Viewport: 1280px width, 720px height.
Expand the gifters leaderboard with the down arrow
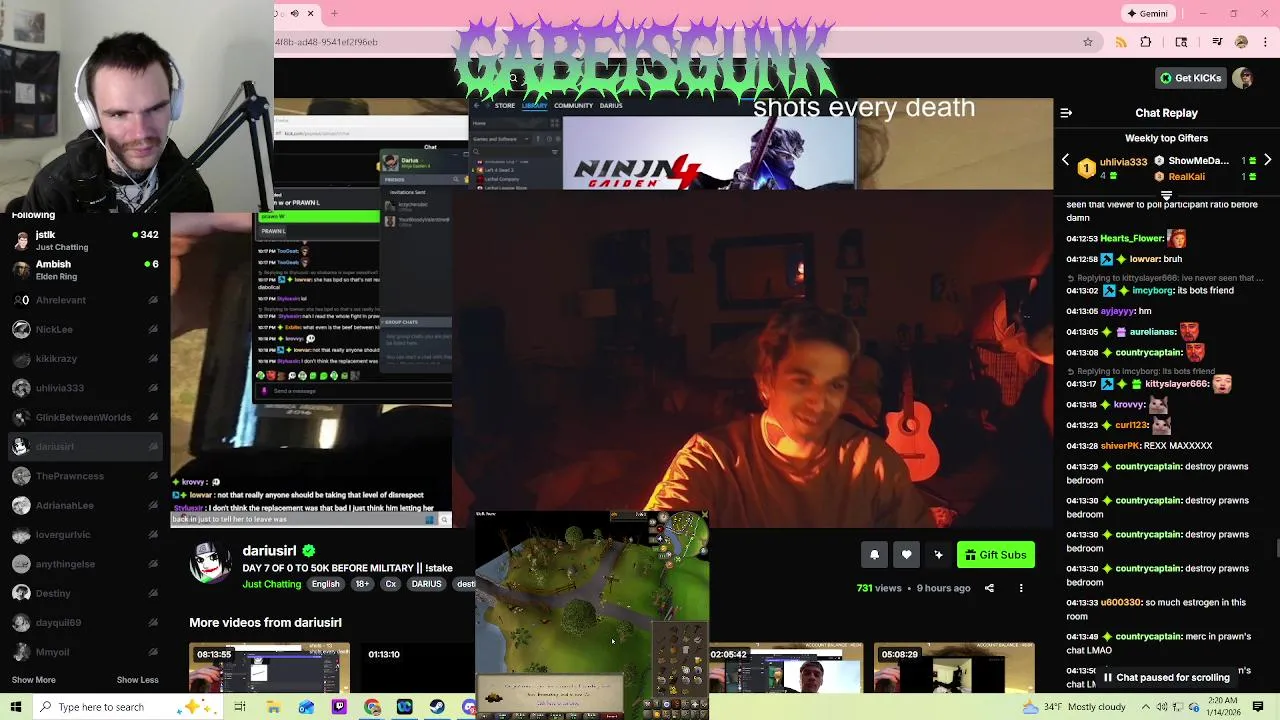click(x=1166, y=194)
